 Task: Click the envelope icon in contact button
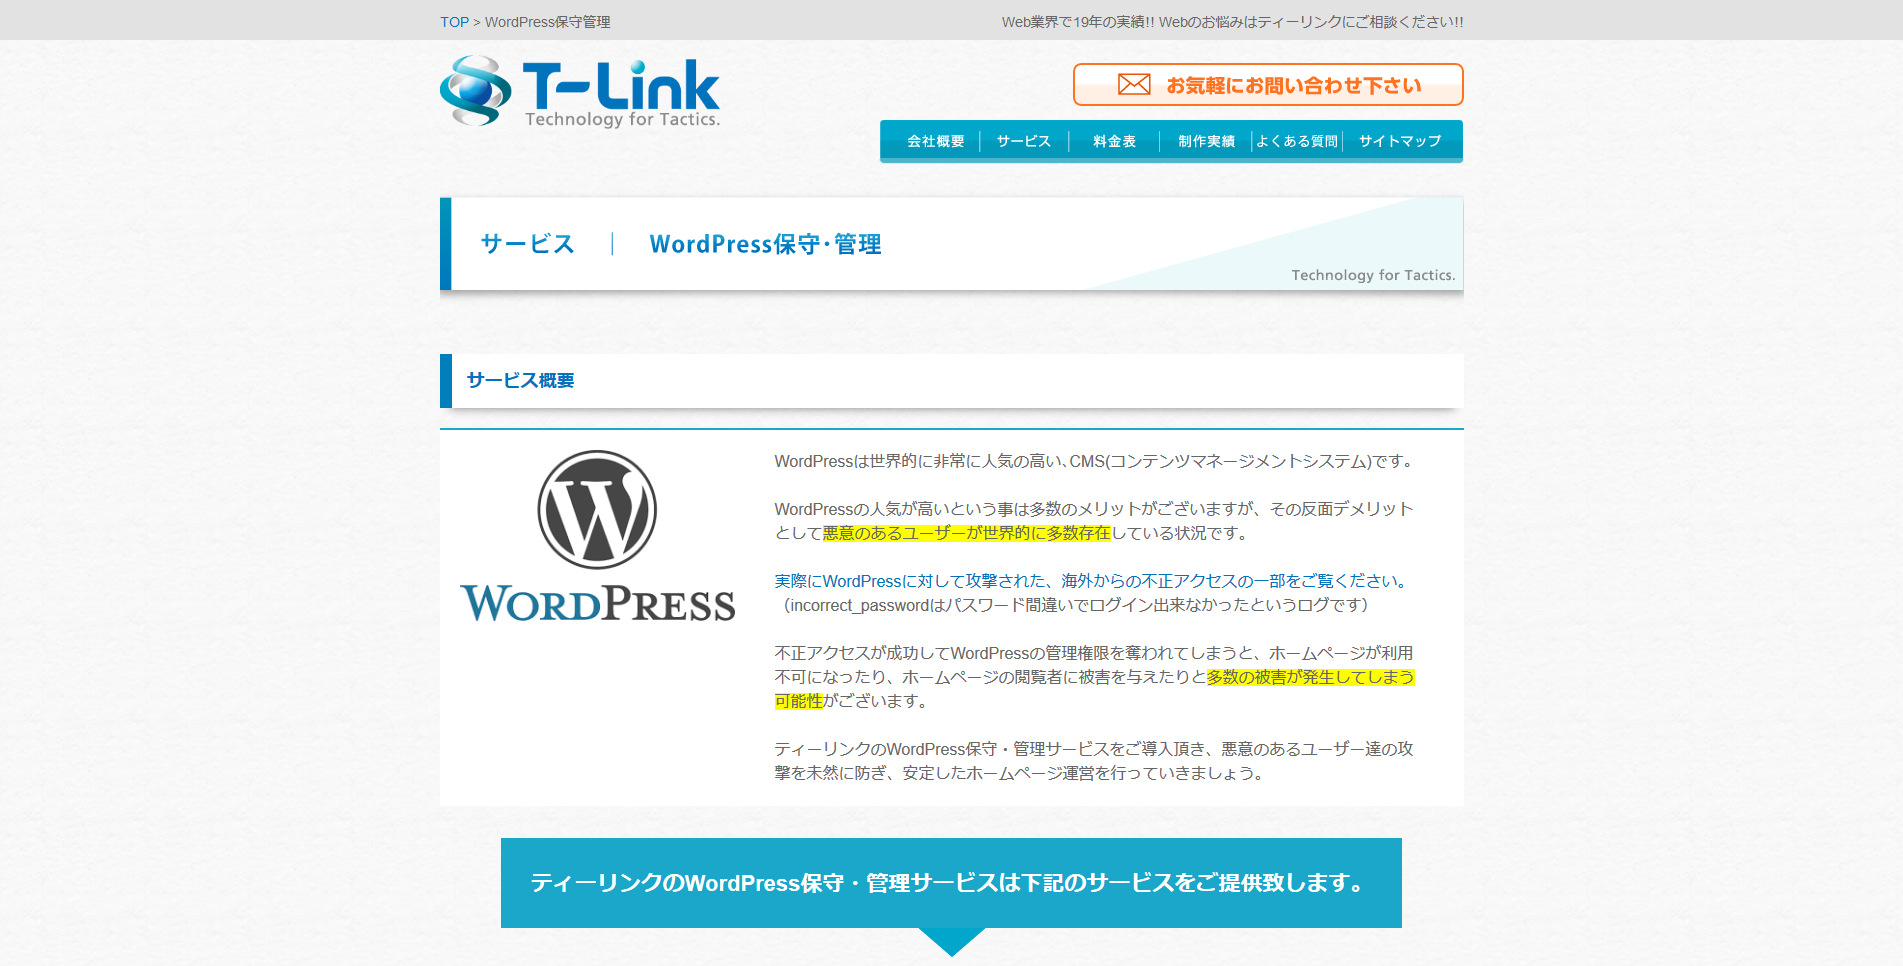point(1133,85)
